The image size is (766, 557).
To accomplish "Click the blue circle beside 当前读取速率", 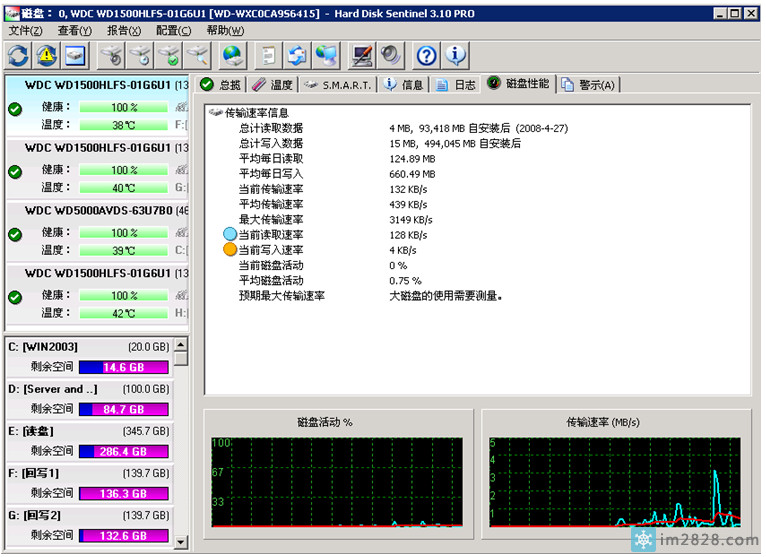I will [x=230, y=235].
